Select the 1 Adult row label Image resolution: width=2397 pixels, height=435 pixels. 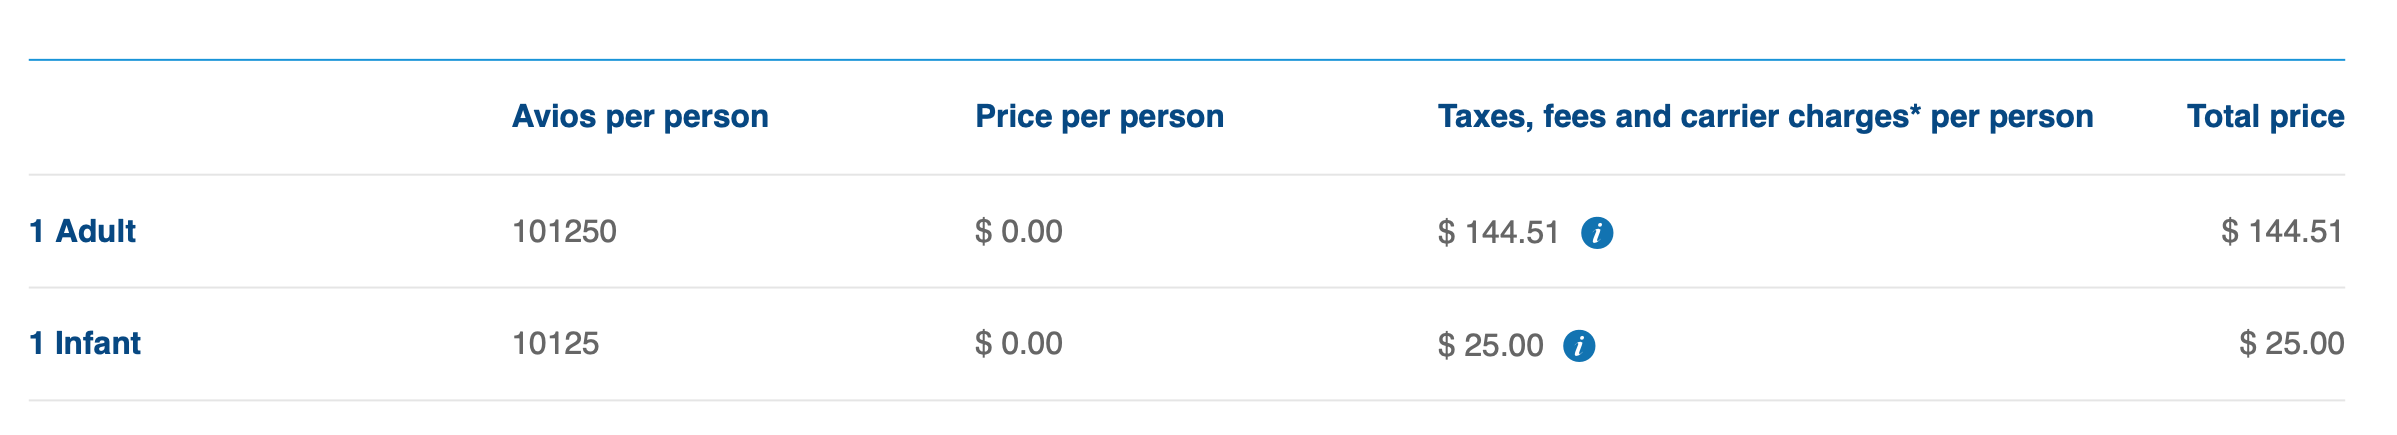[x=83, y=231]
